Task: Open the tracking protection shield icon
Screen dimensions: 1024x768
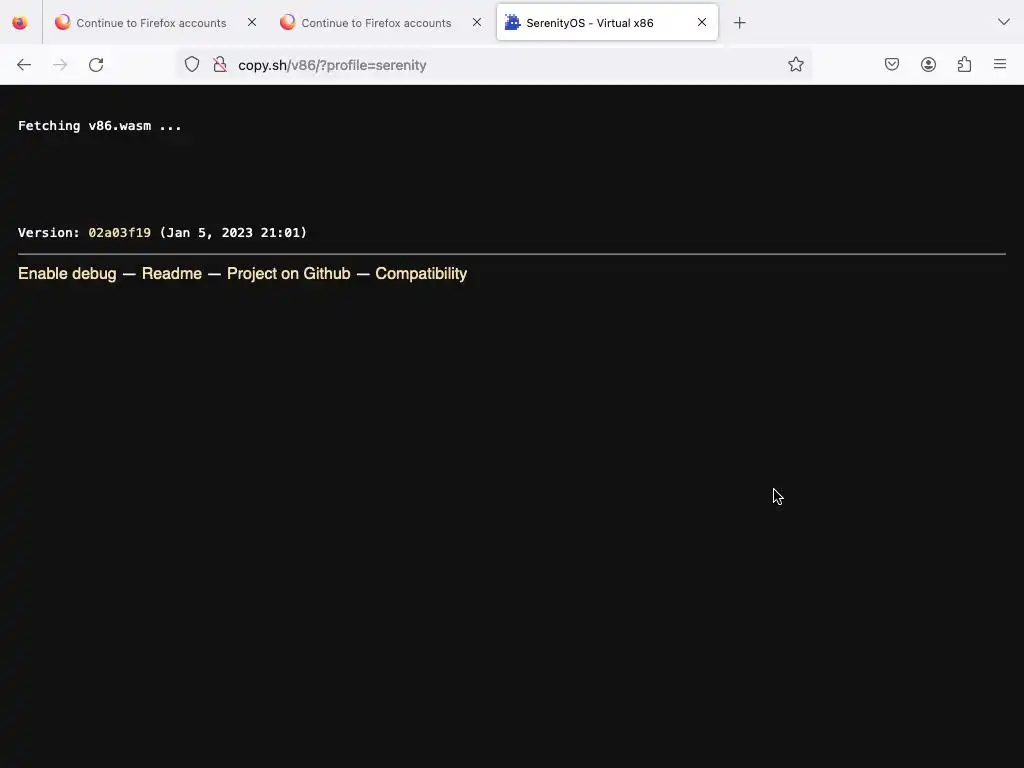Action: pos(192,65)
